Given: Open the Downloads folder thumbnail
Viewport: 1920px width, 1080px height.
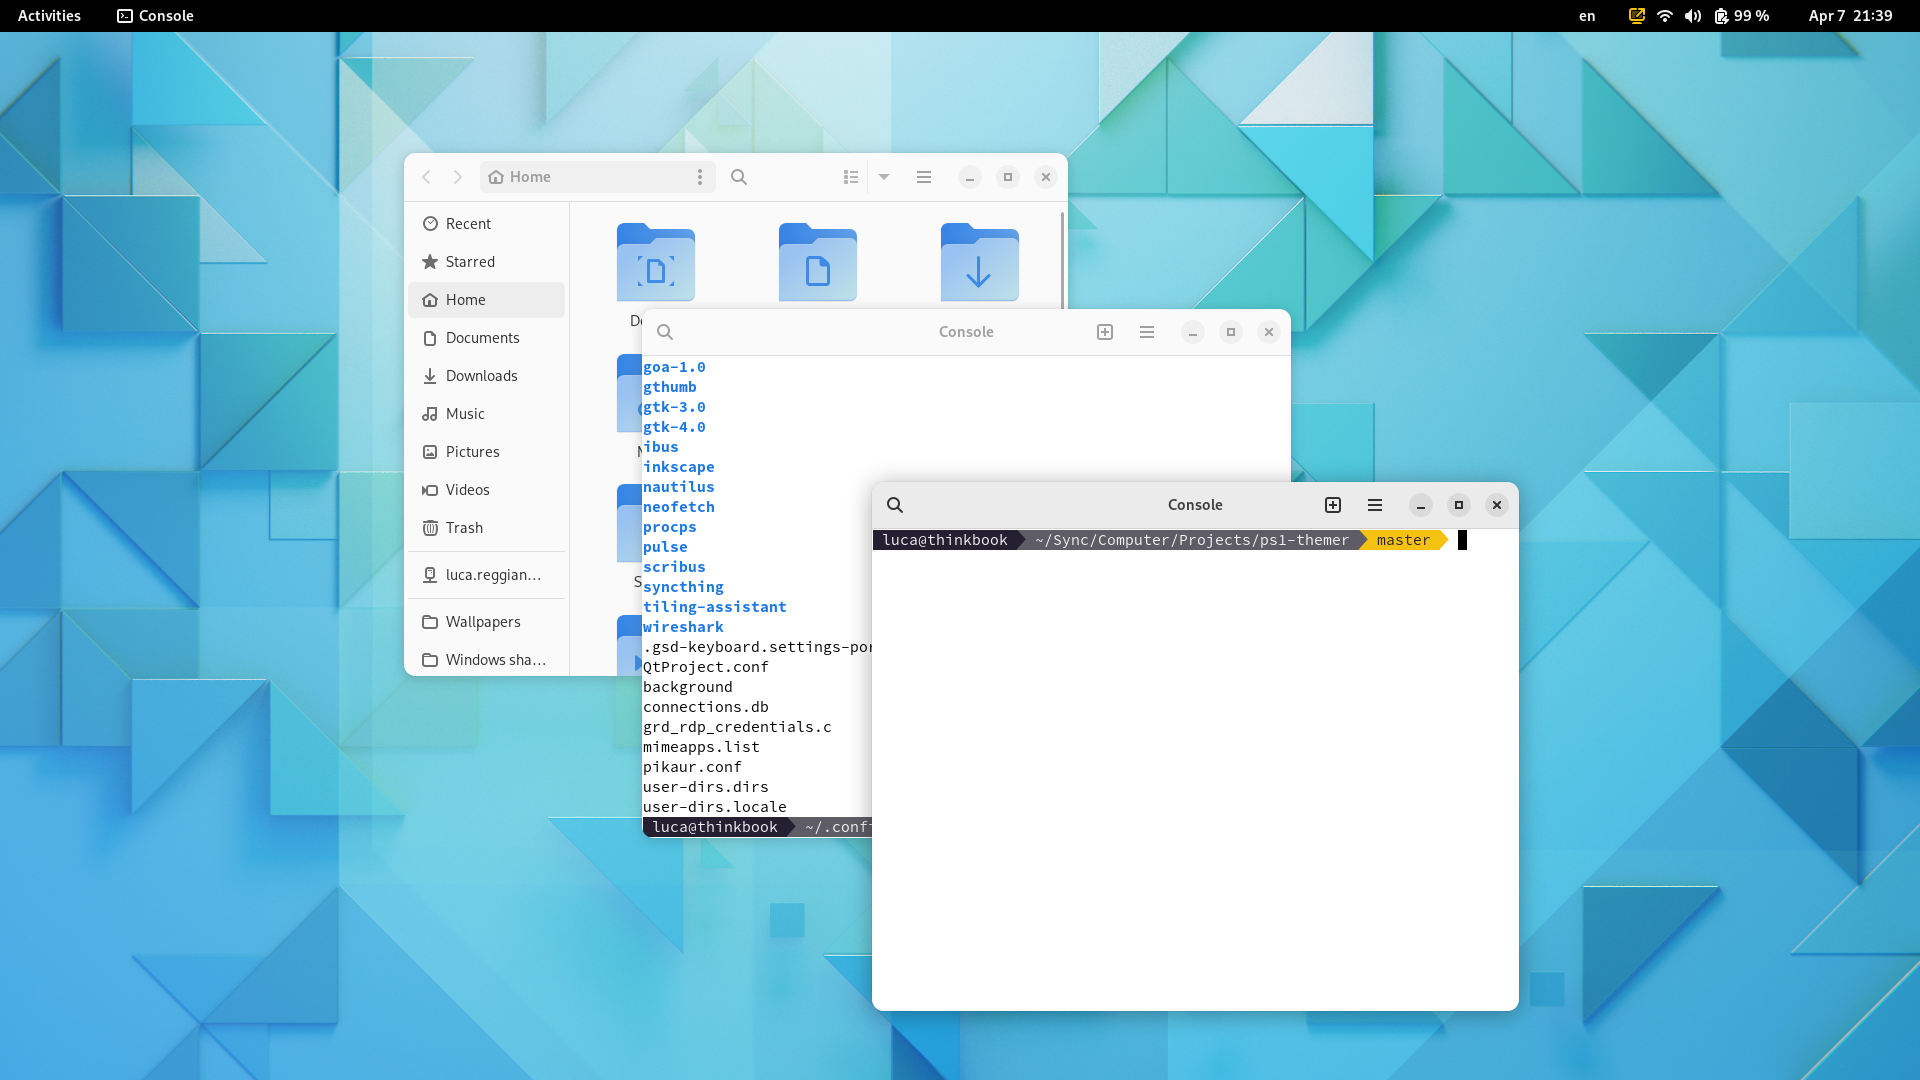Looking at the screenshot, I should click(979, 264).
